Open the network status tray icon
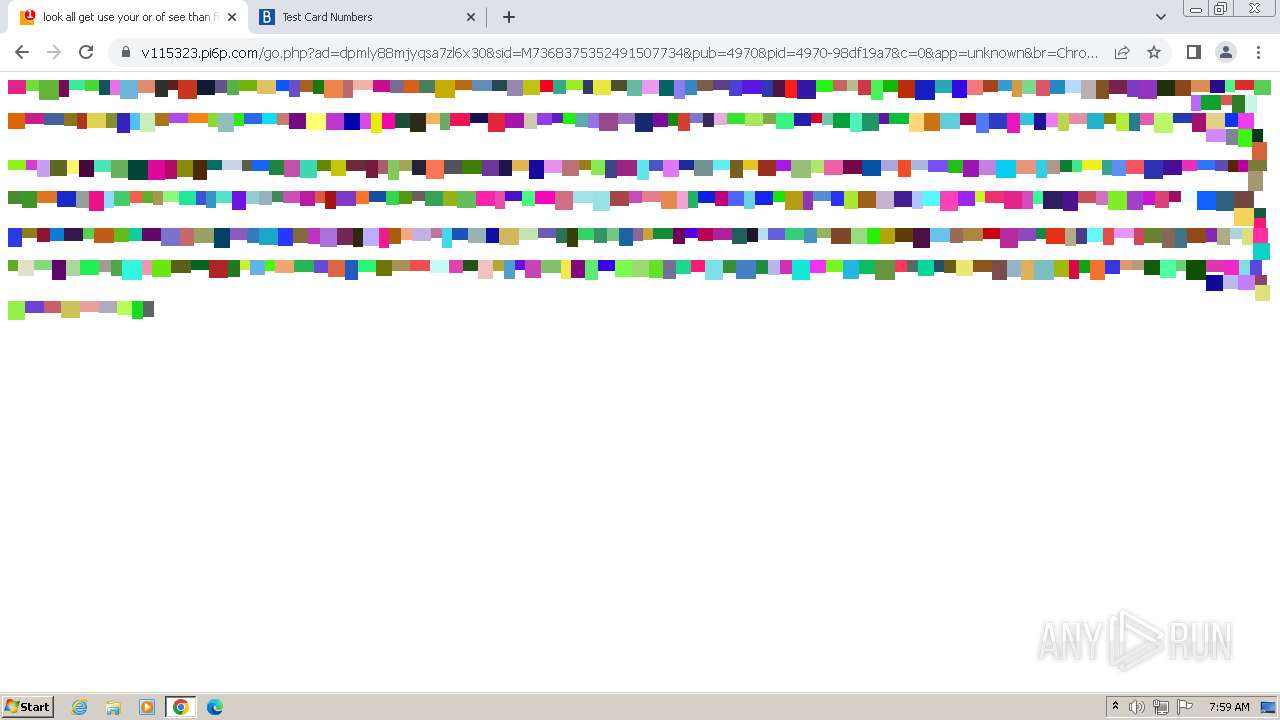This screenshot has height=720, width=1280. coord(1161,707)
